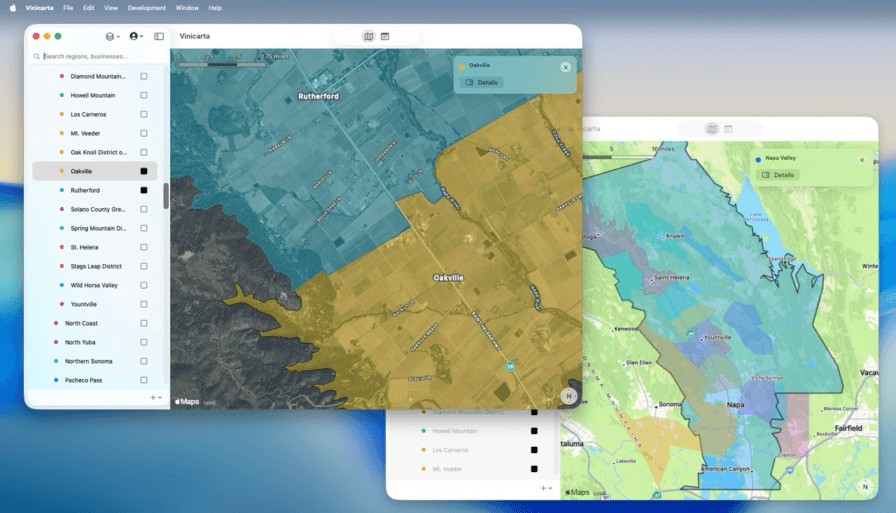Enable the Oak Knoll District checkbox
Viewport: 896px width, 513px height.
tap(144, 152)
